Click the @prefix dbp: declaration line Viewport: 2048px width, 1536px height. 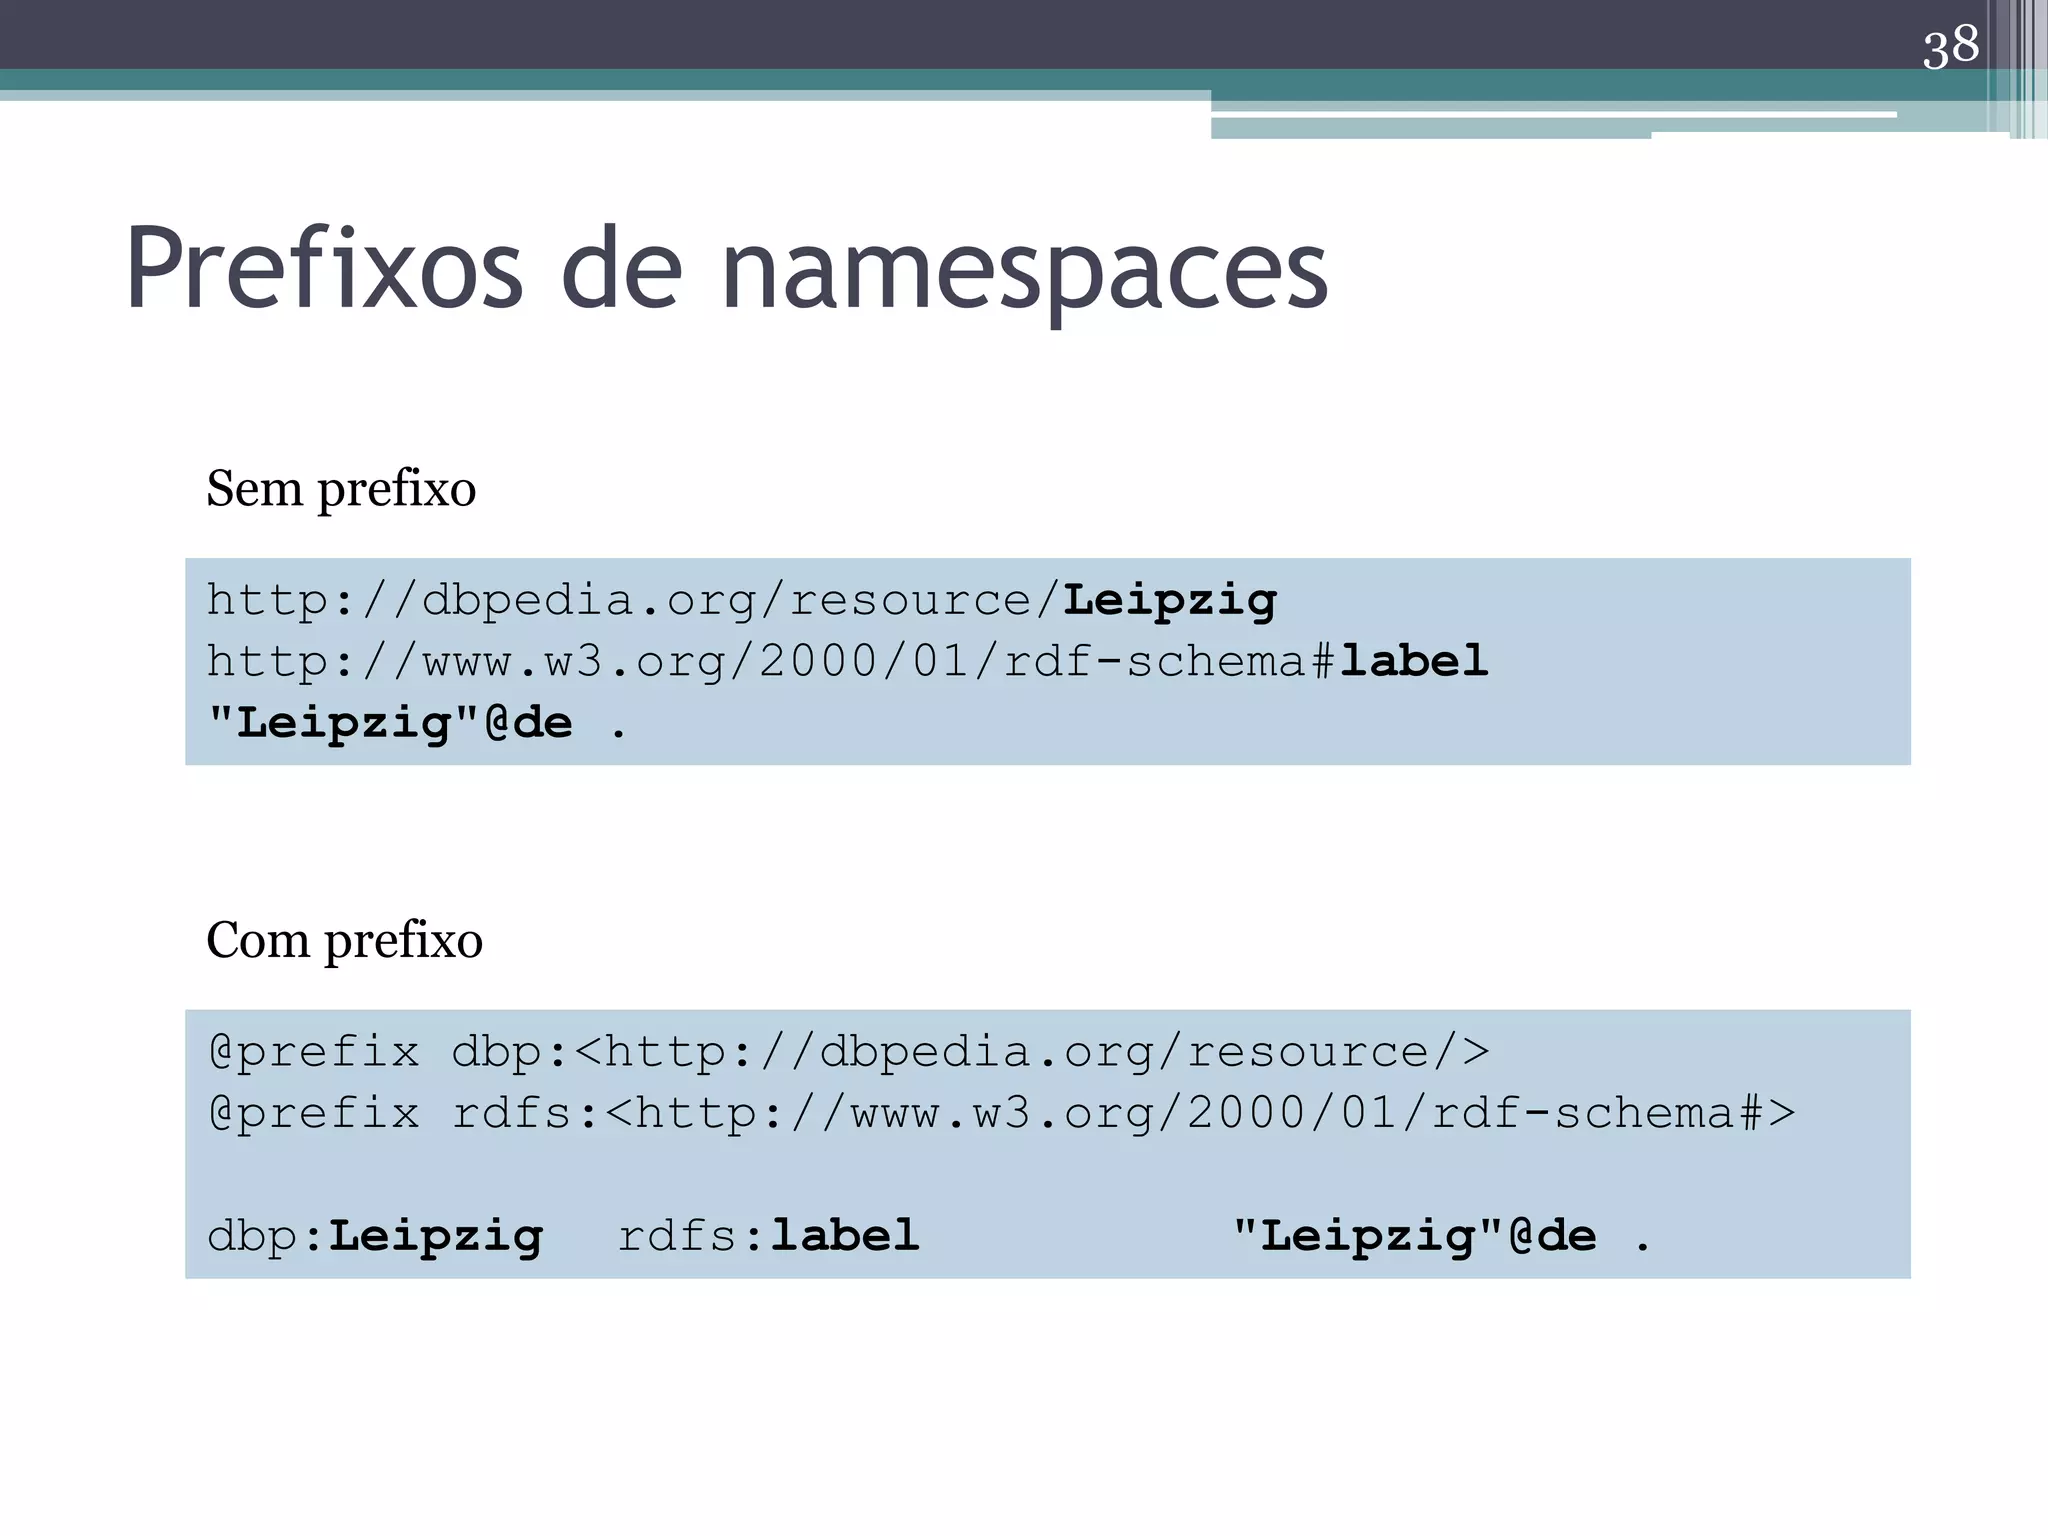click(849, 1052)
